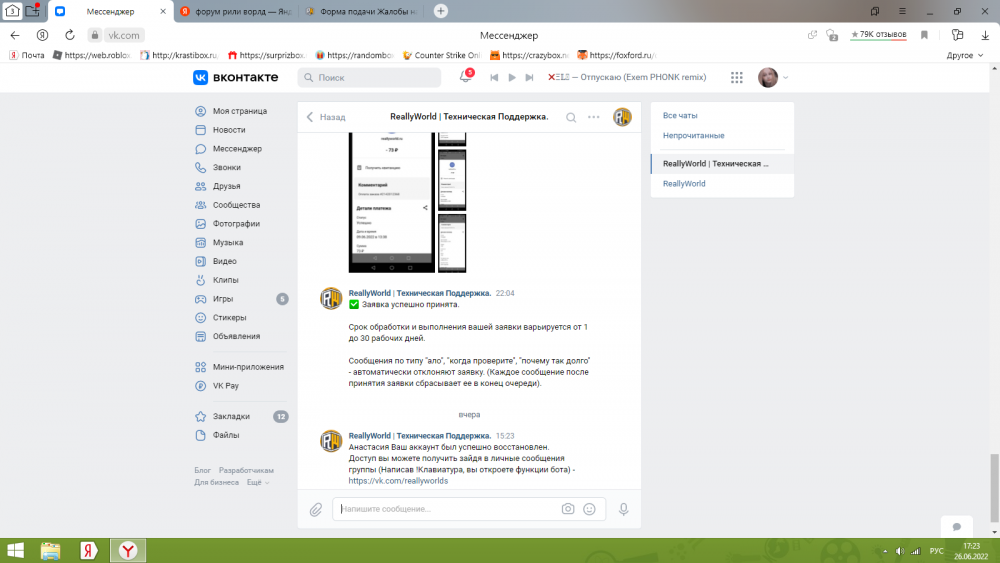Open Клипы section
Image resolution: width=1000 pixels, height=563 pixels.
point(225,280)
